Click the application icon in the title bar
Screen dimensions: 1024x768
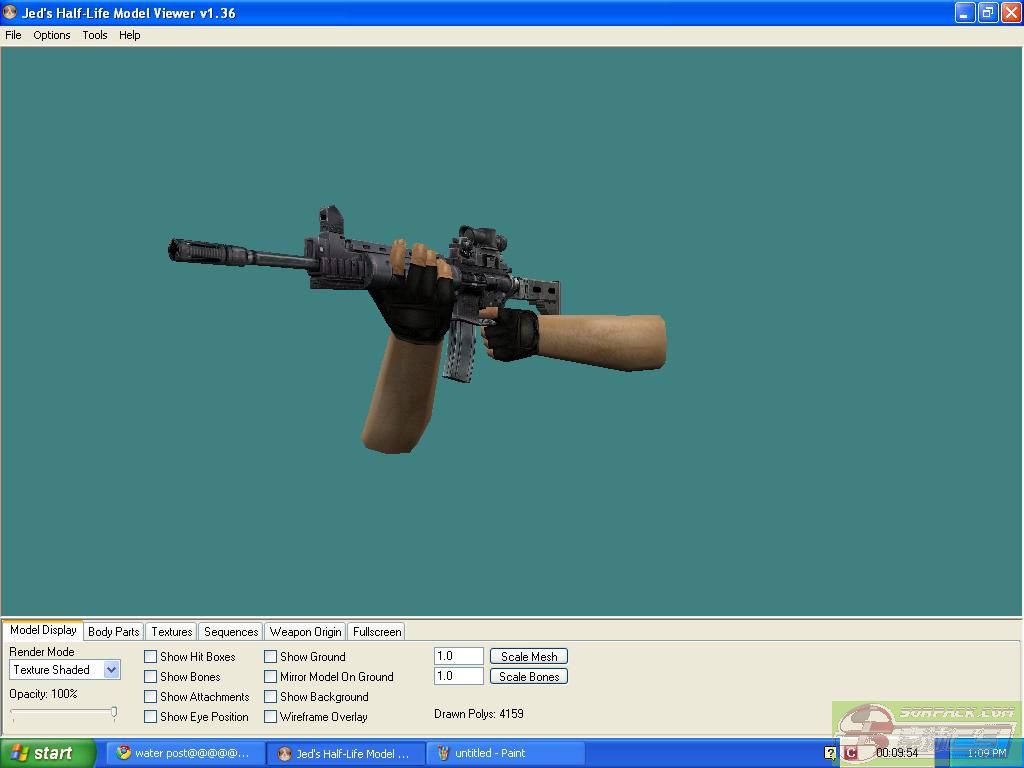[10, 13]
